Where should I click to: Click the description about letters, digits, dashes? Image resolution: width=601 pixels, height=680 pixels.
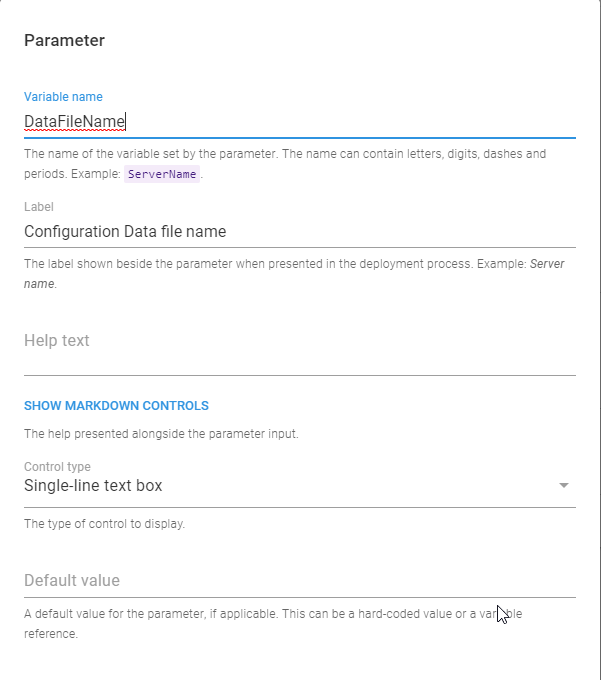[285, 154]
